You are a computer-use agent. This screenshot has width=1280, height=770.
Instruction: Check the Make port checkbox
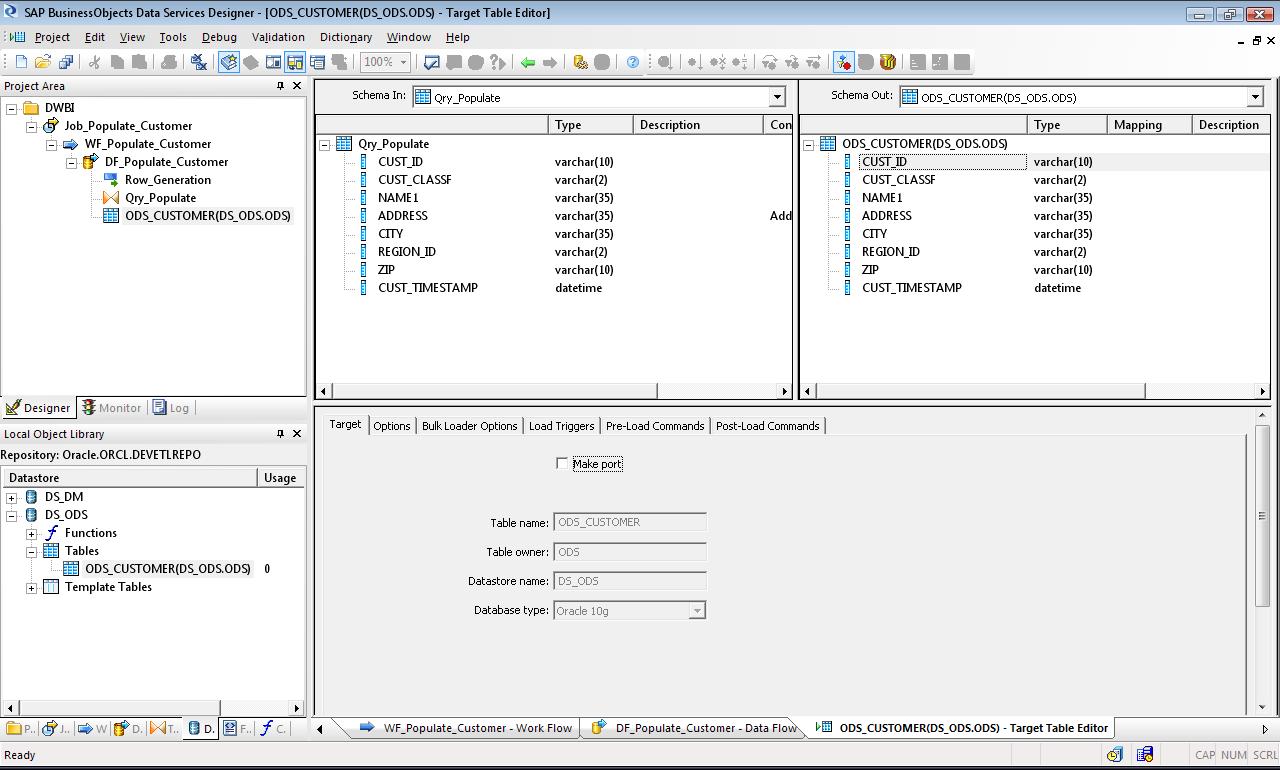(x=562, y=463)
